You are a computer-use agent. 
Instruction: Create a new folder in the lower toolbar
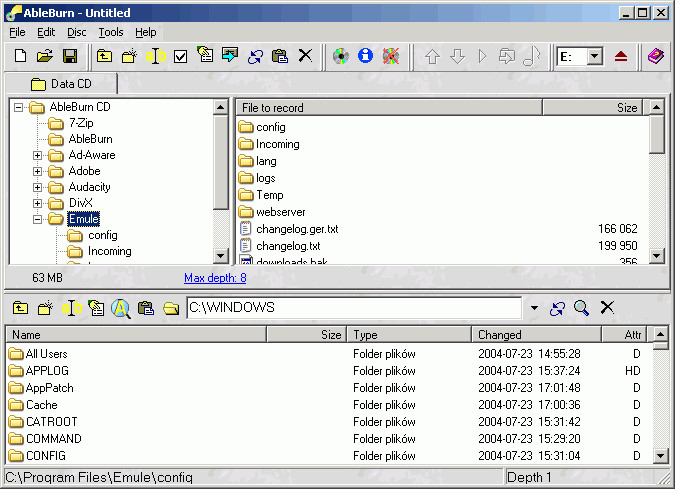coord(45,308)
